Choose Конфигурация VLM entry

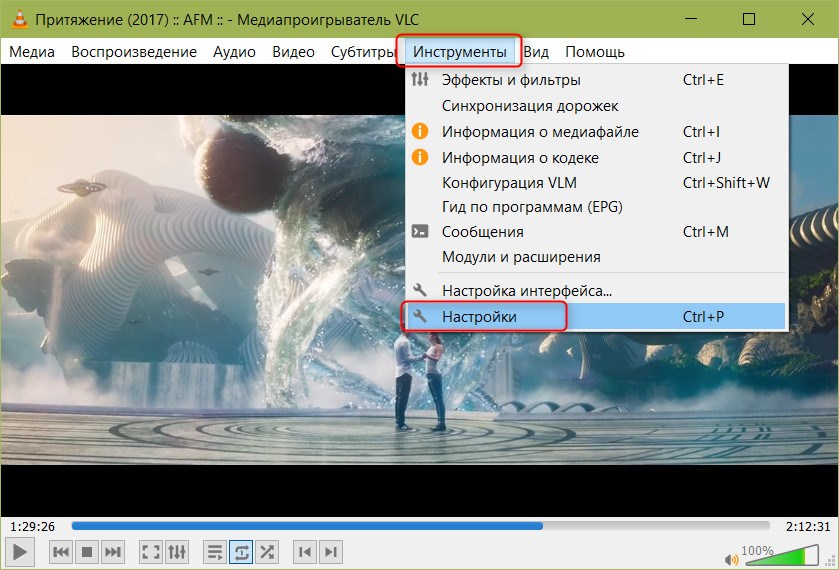[595, 183]
